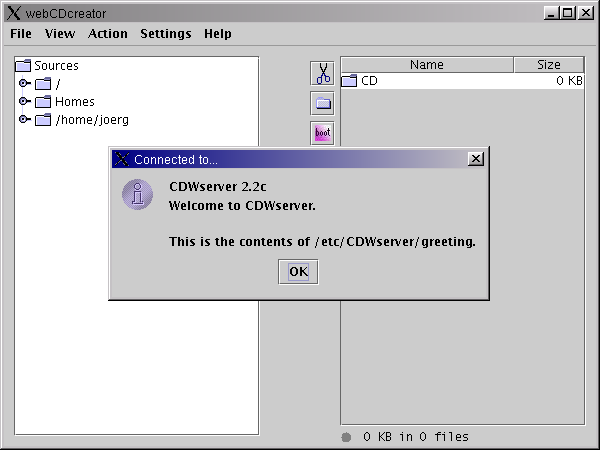Click the X logo in webCDcreator title bar
Viewport: 600px width, 450px height.
[14, 13]
